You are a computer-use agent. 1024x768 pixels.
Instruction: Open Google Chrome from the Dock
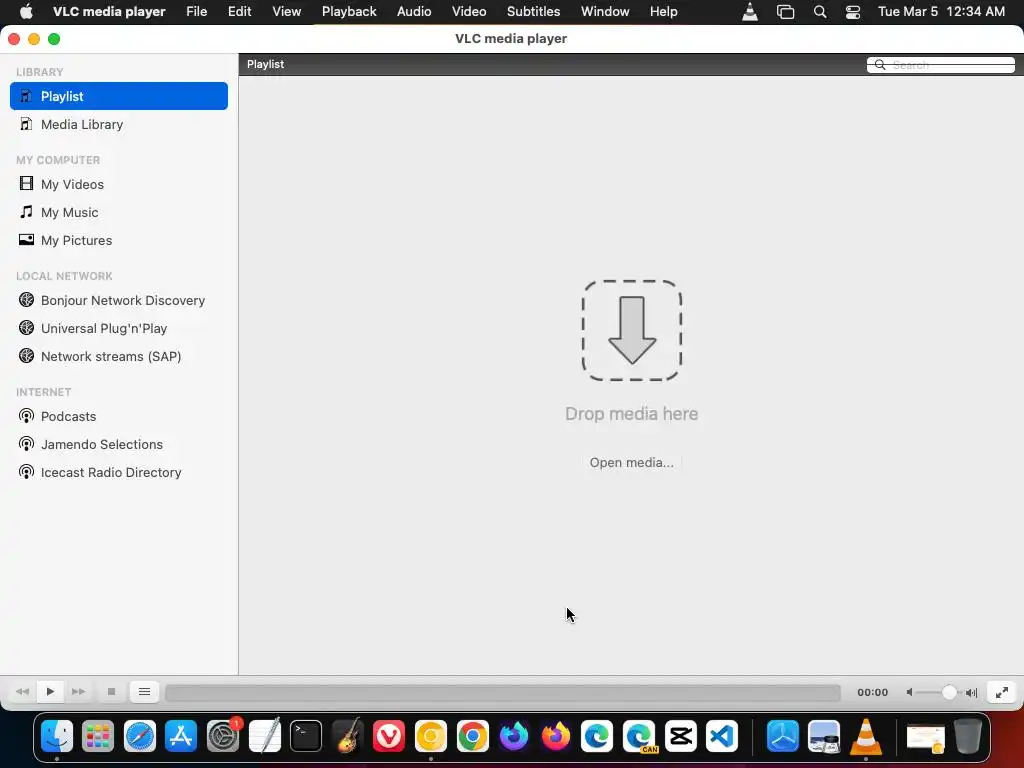point(473,736)
